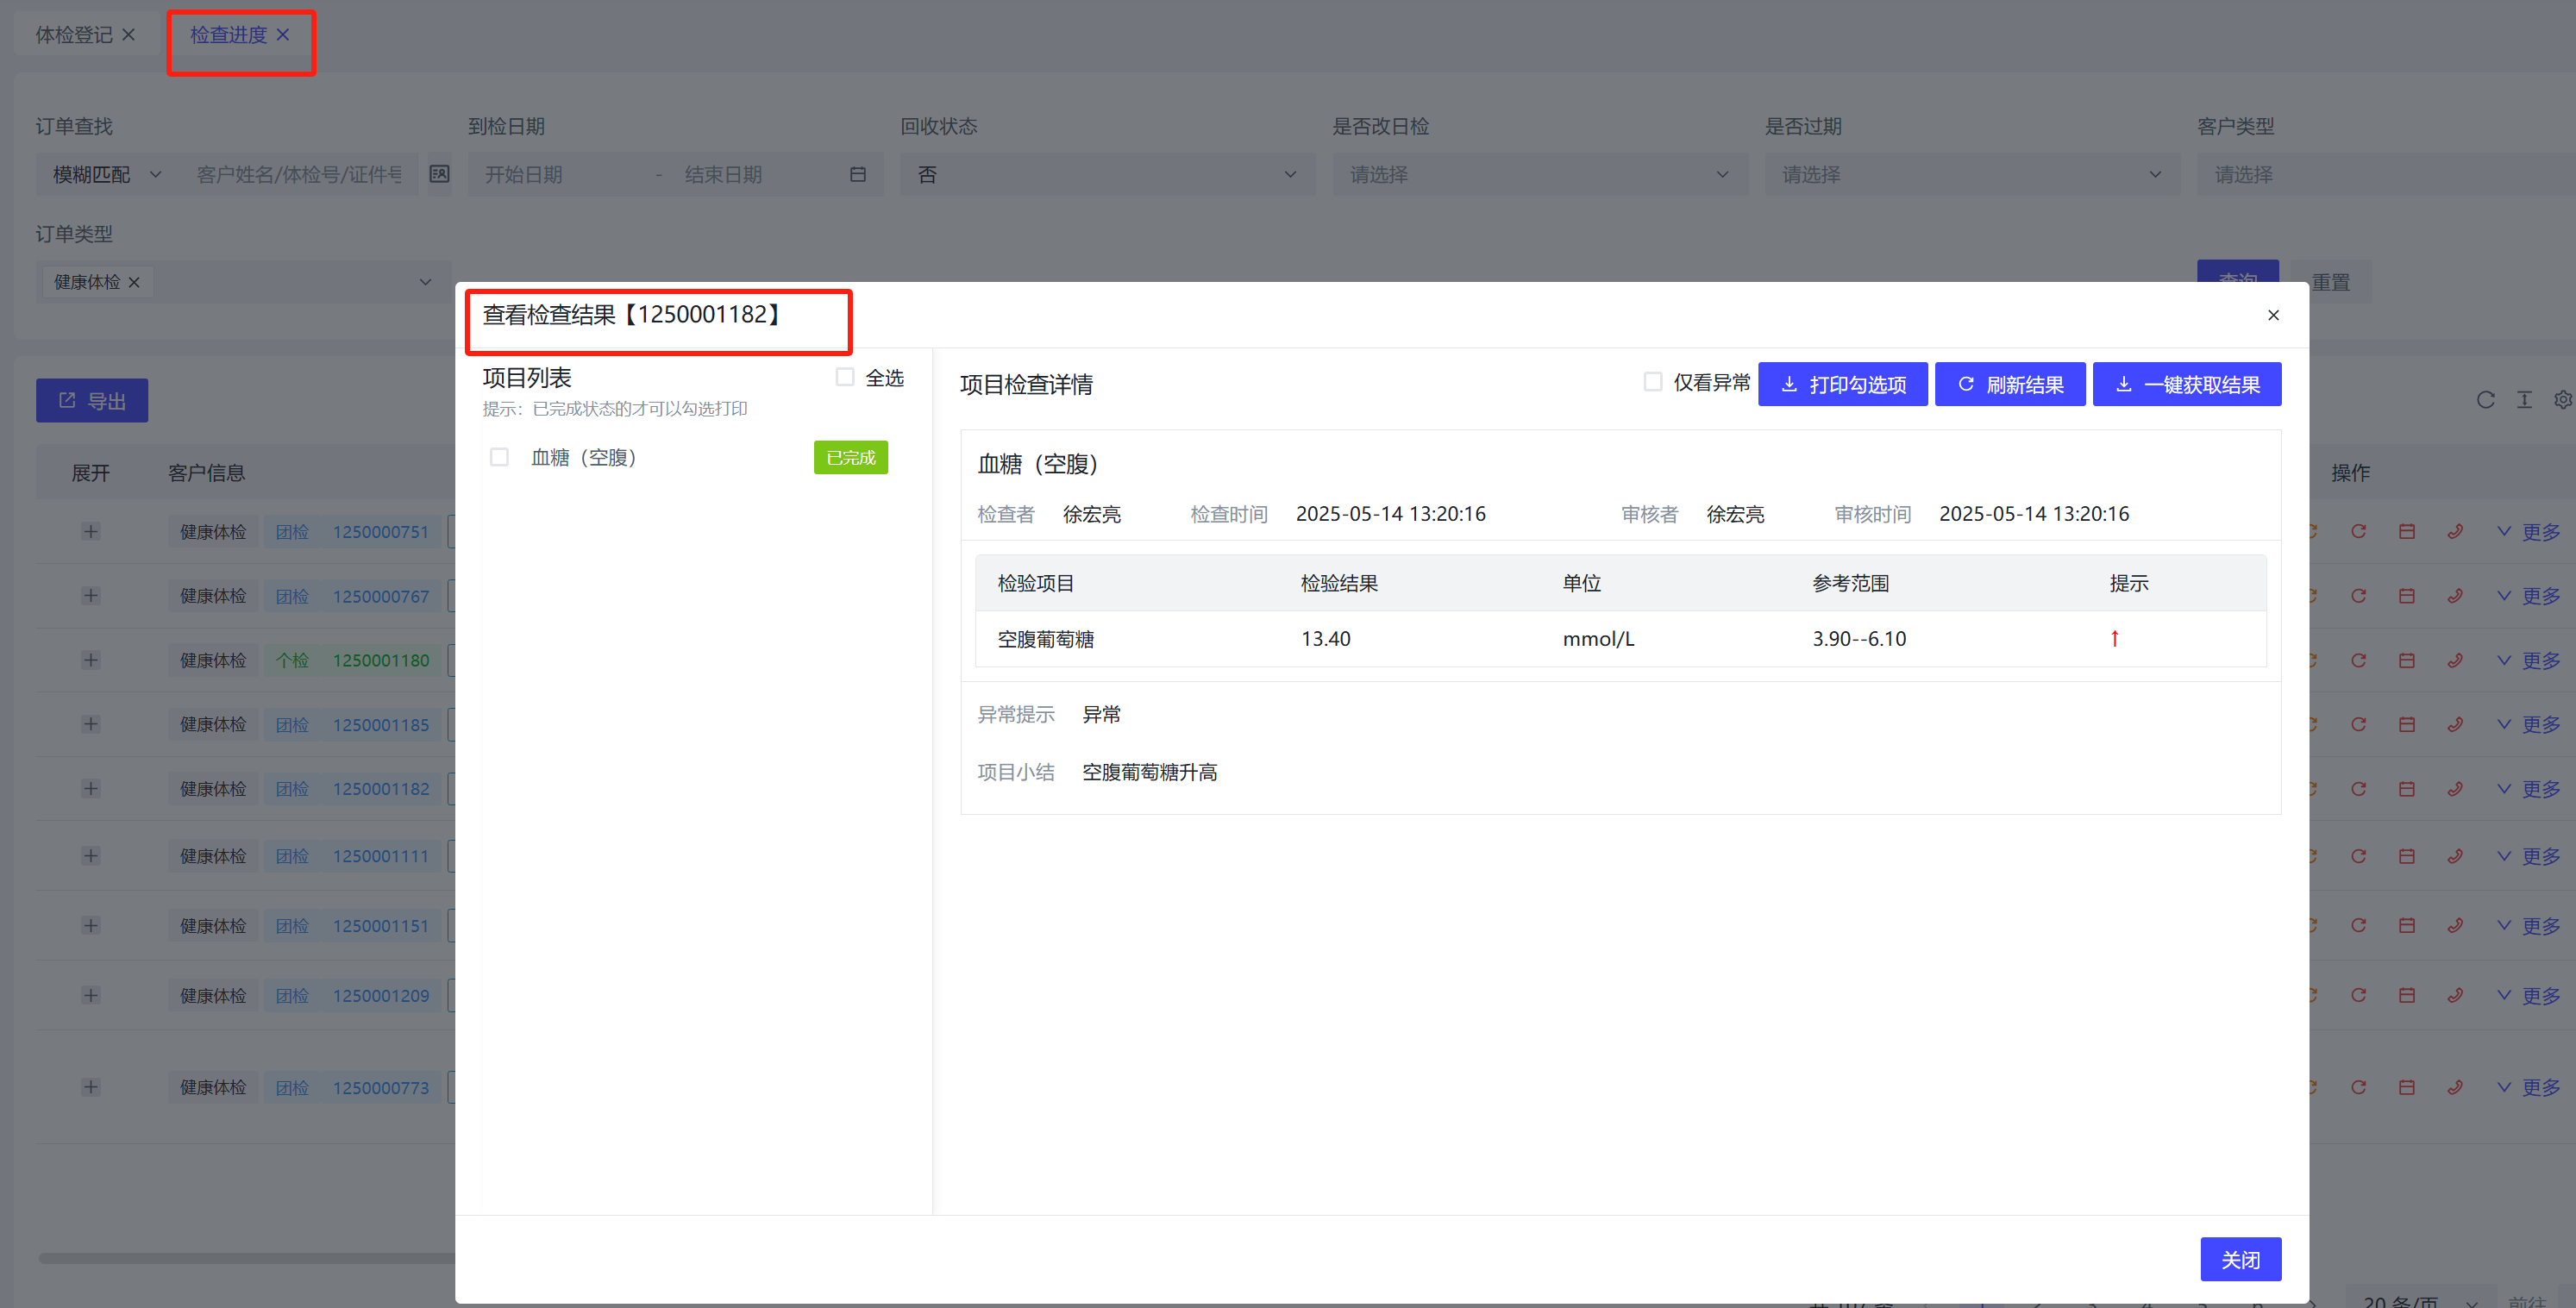Screen dimensions: 2576x1308
Task: Close the 查看检查结果 dialog with the X
Action: [2273, 315]
